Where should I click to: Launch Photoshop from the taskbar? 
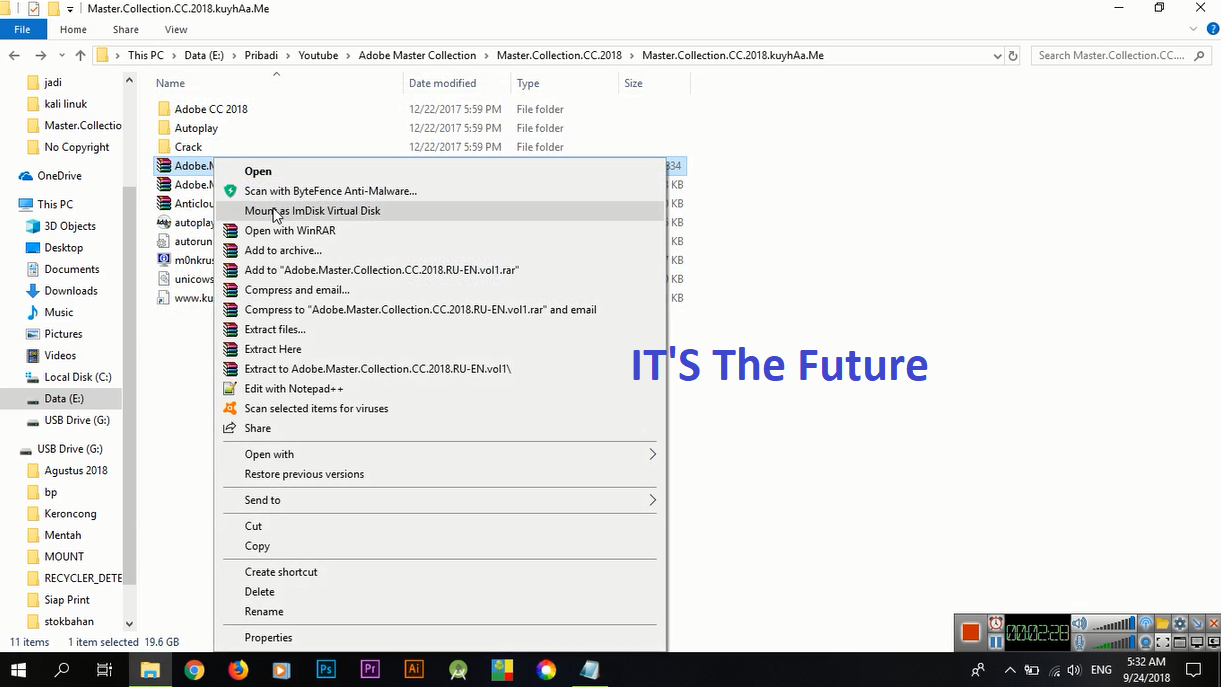(326, 670)
